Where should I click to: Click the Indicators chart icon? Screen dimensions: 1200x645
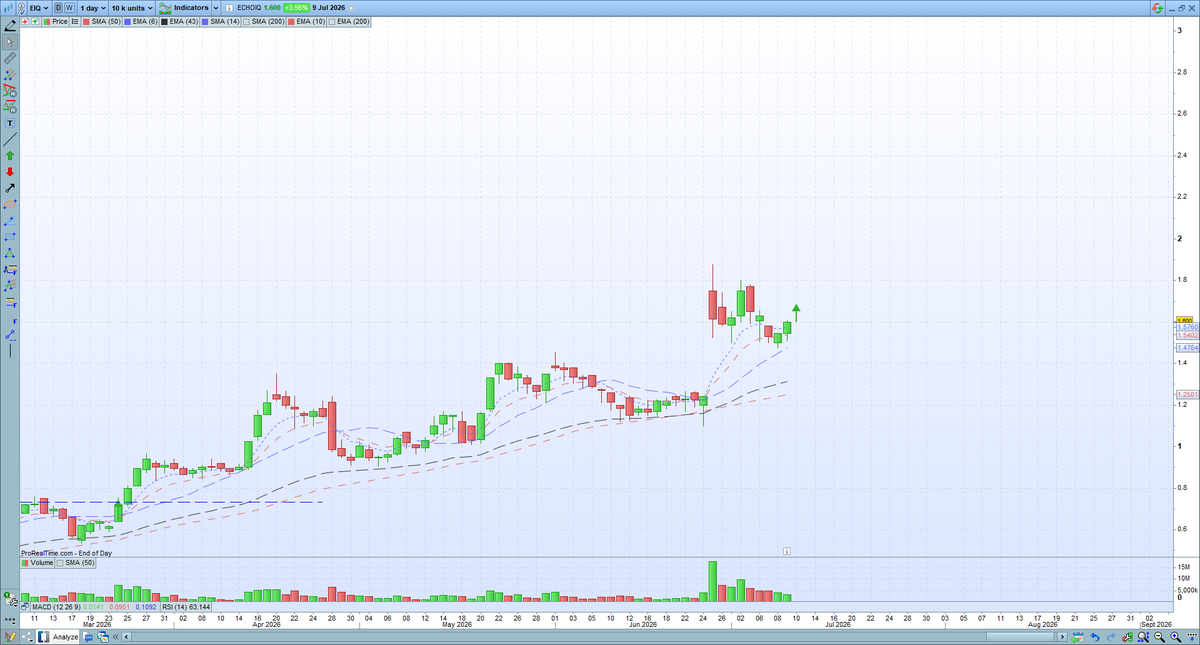click(x=163, y=8)
